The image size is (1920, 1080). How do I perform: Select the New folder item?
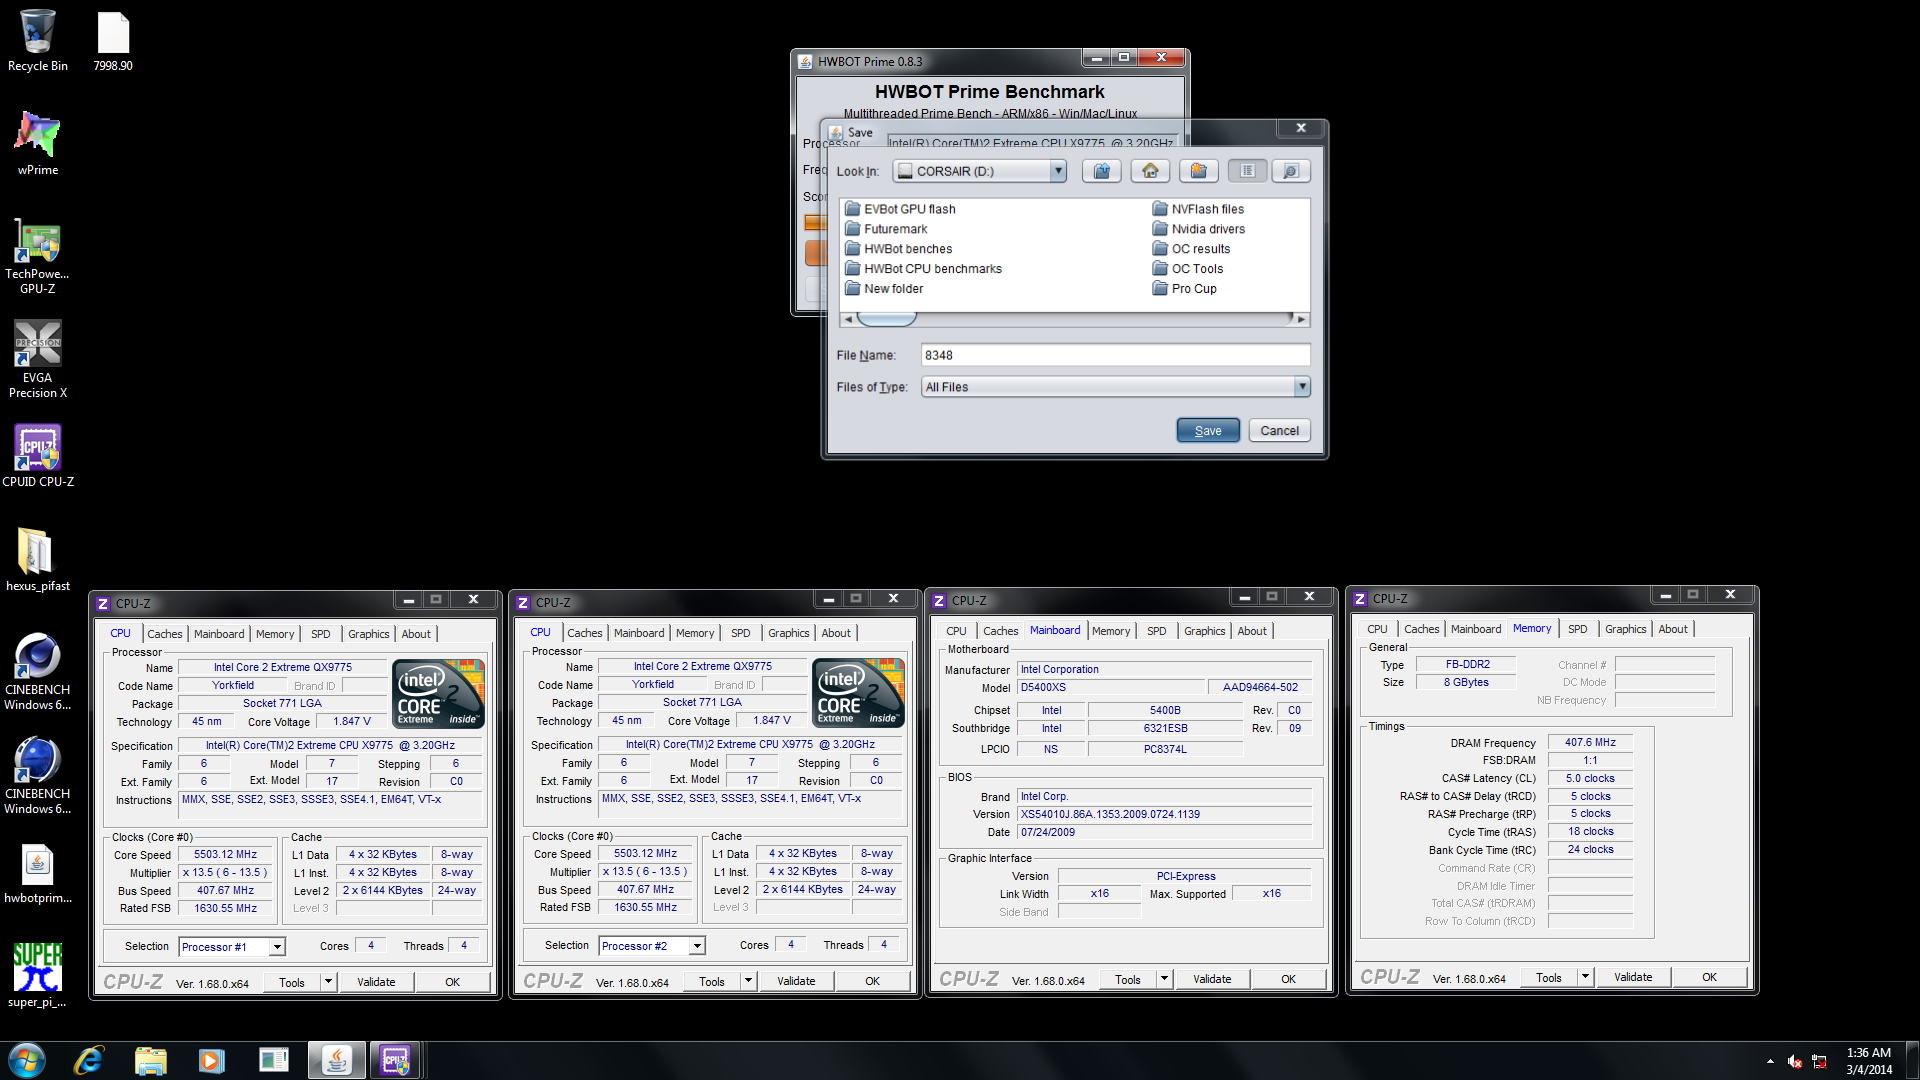point(884,289)
